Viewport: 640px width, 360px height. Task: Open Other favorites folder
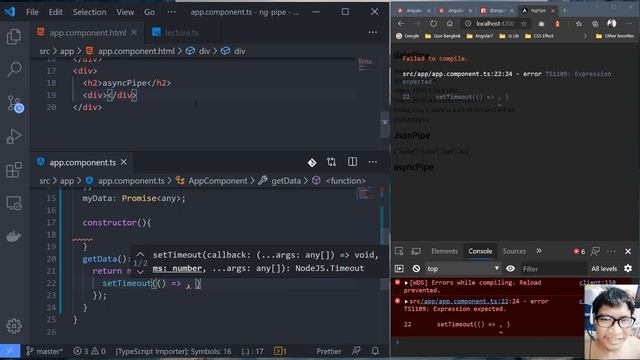click(x=615, y=36)
